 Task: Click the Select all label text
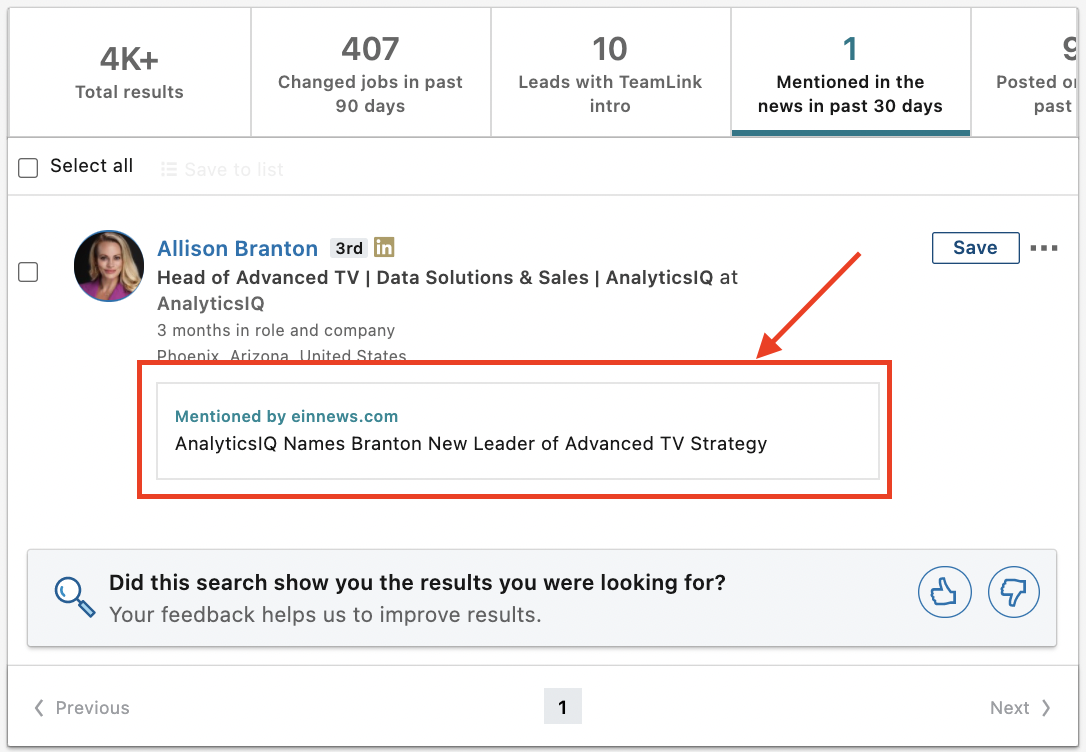pyautogui.click(x=91, y=166)
